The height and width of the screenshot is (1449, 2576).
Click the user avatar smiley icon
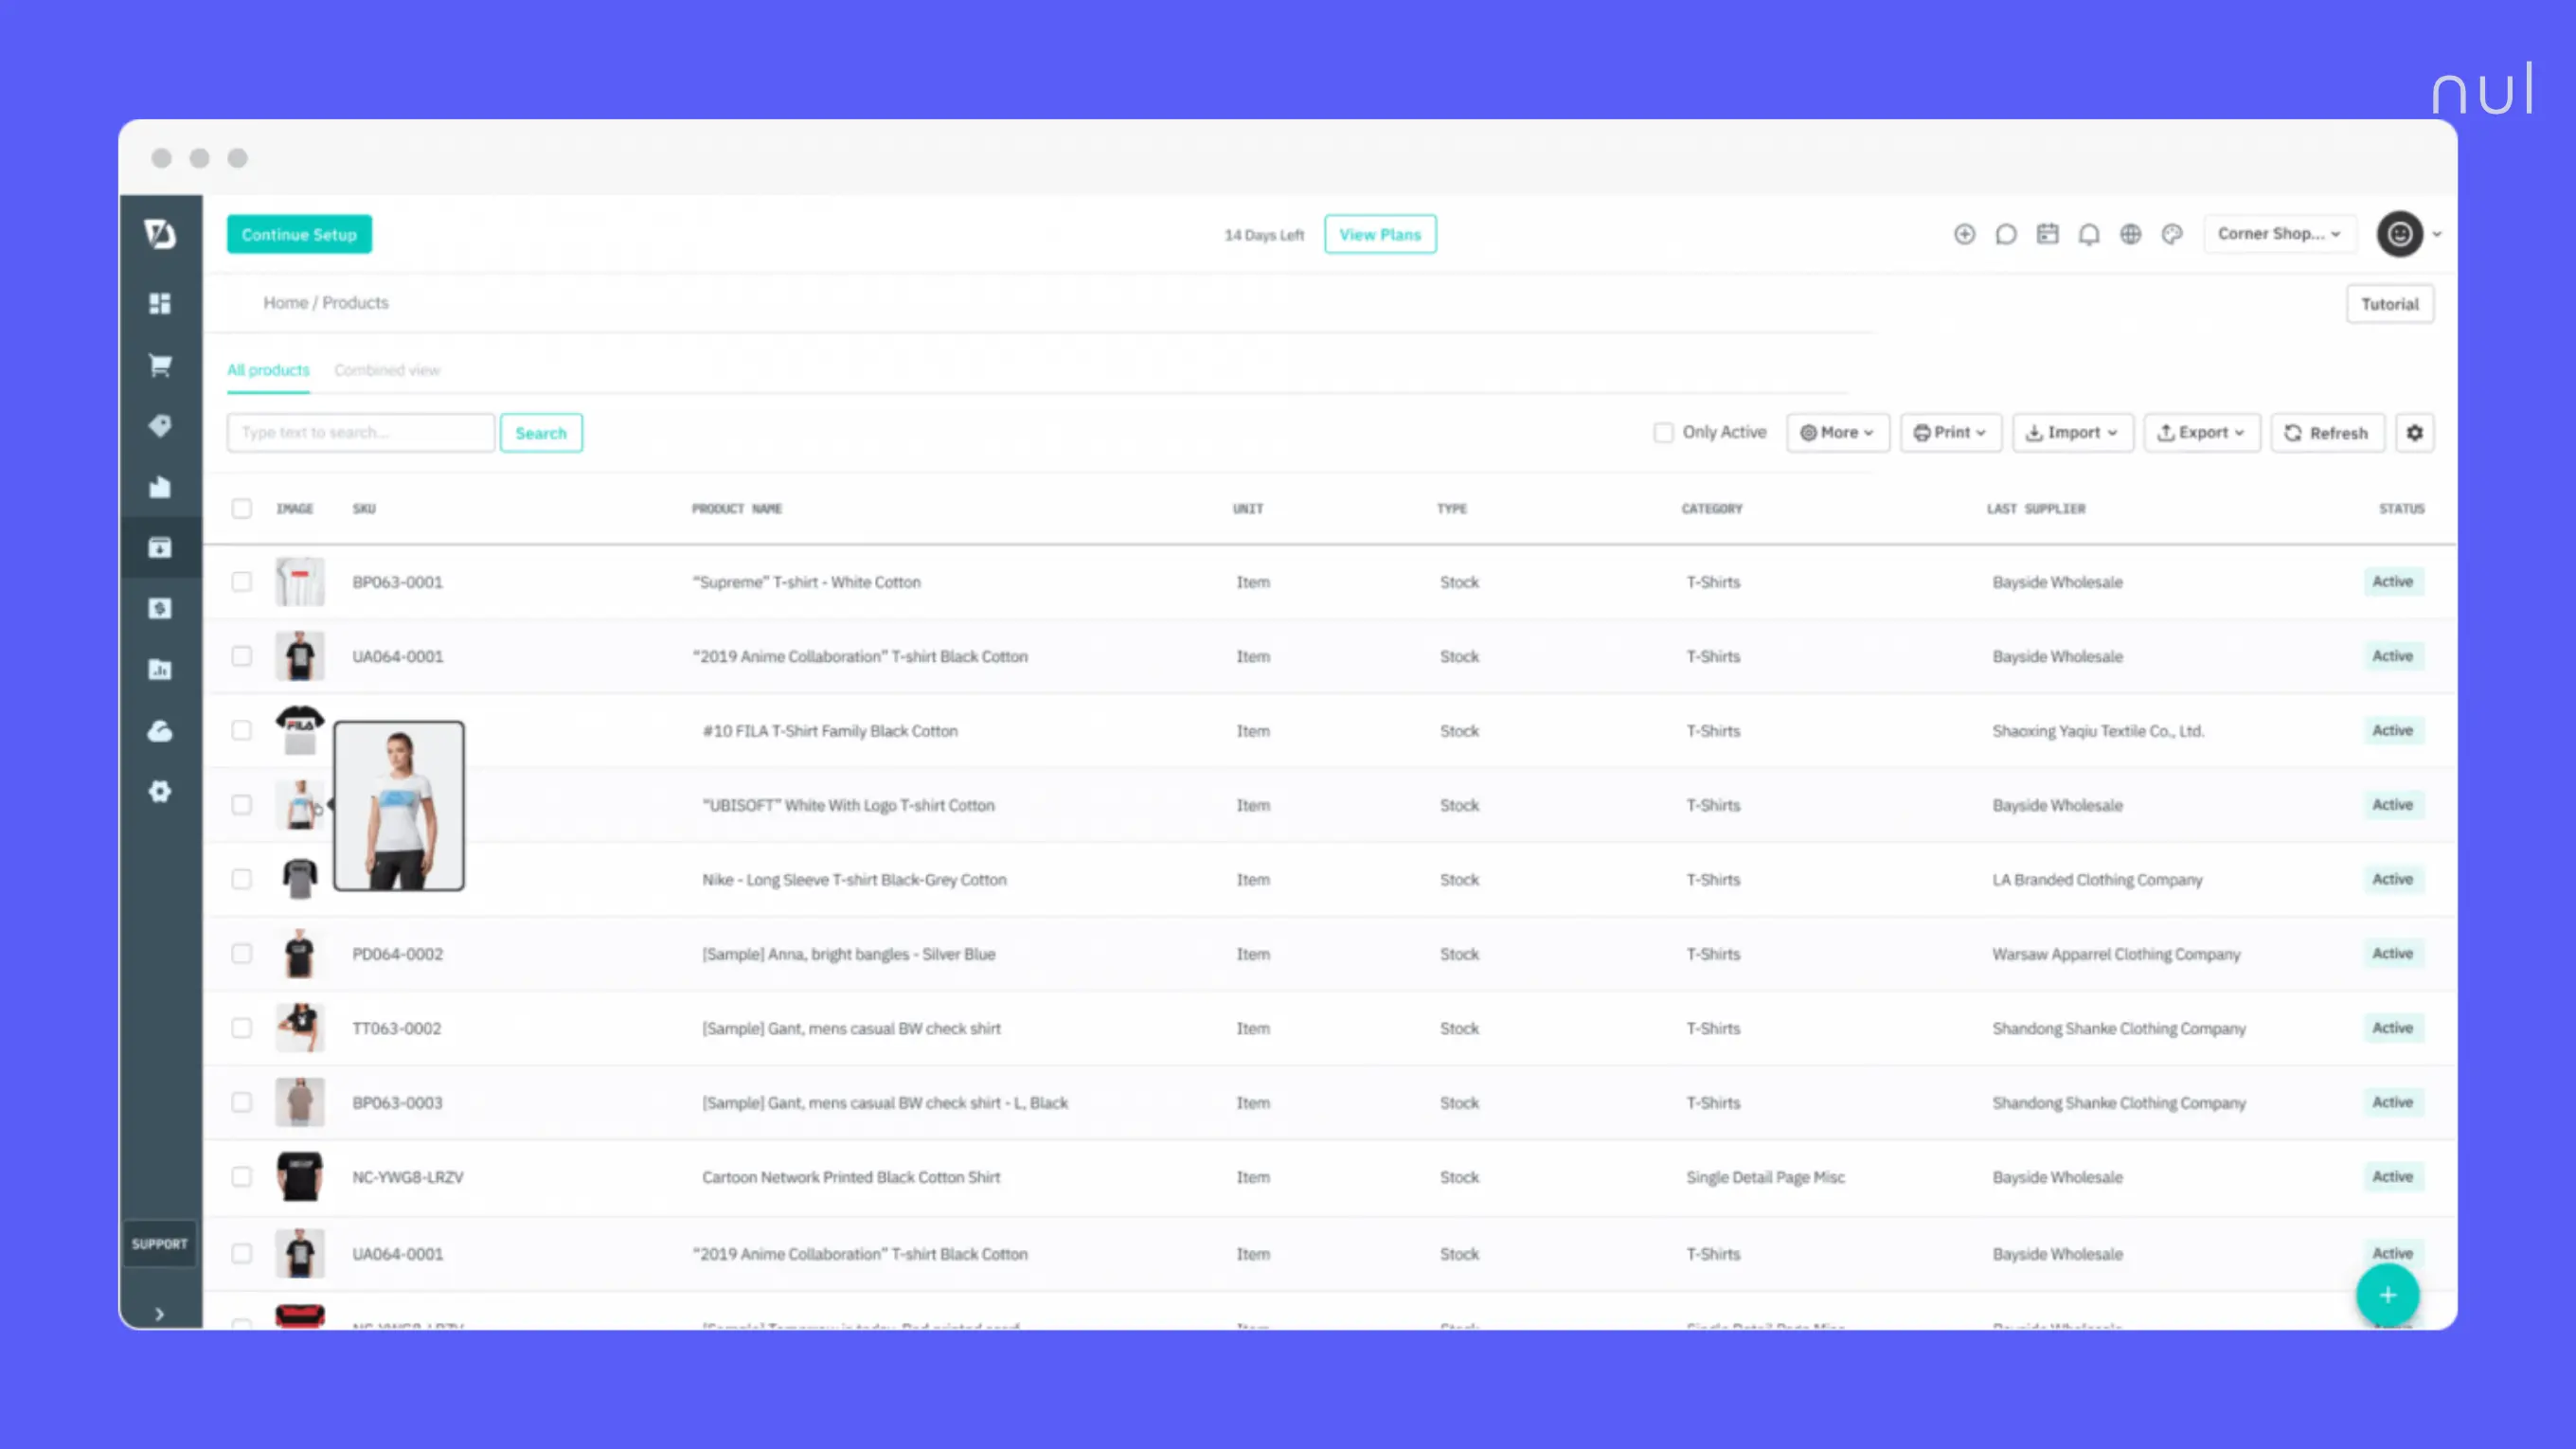pyautogui.click(x=2400, y=234)
